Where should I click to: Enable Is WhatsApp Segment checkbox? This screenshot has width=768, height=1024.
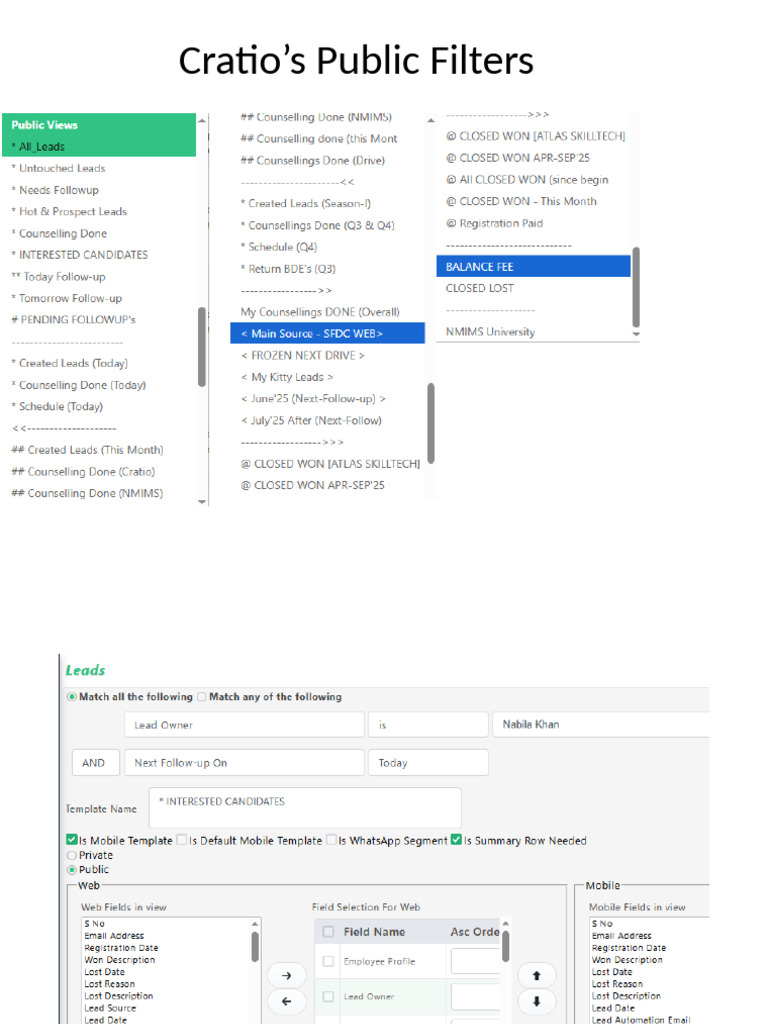(x=332, y=840)
